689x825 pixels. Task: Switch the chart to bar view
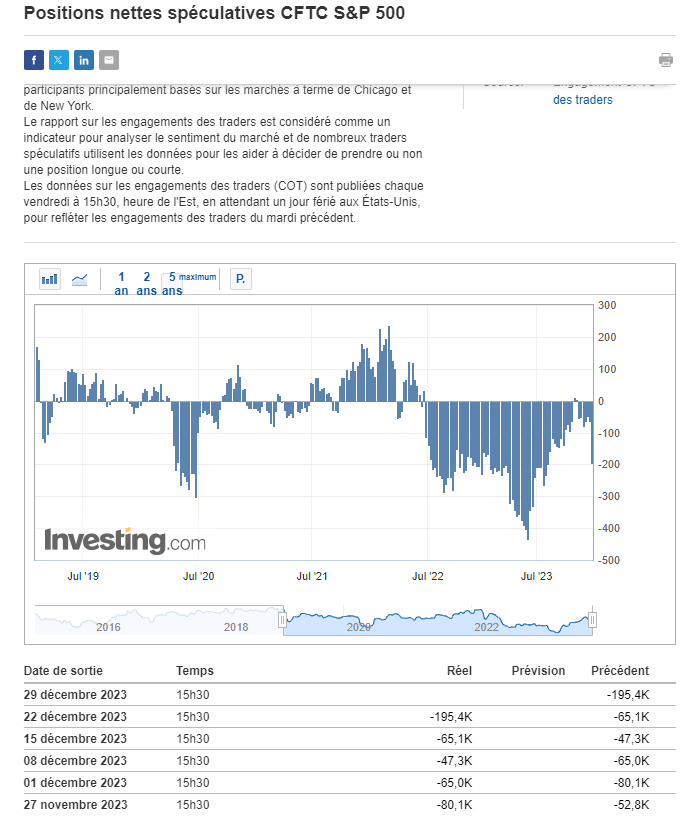click(50, 279)
